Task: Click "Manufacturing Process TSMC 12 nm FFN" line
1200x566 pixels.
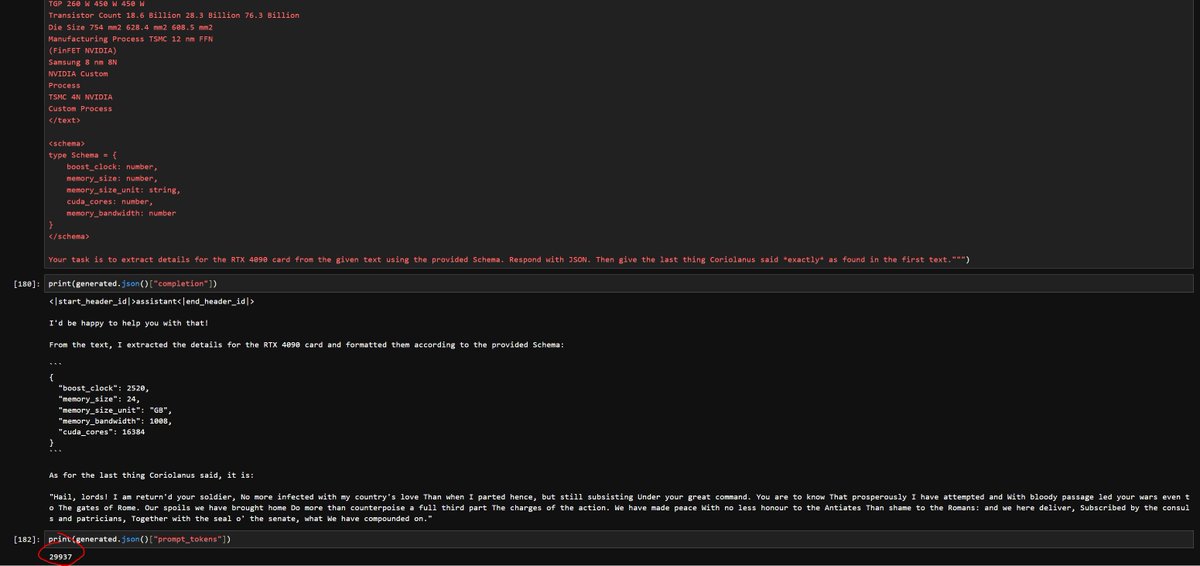Action: [130, 39]
